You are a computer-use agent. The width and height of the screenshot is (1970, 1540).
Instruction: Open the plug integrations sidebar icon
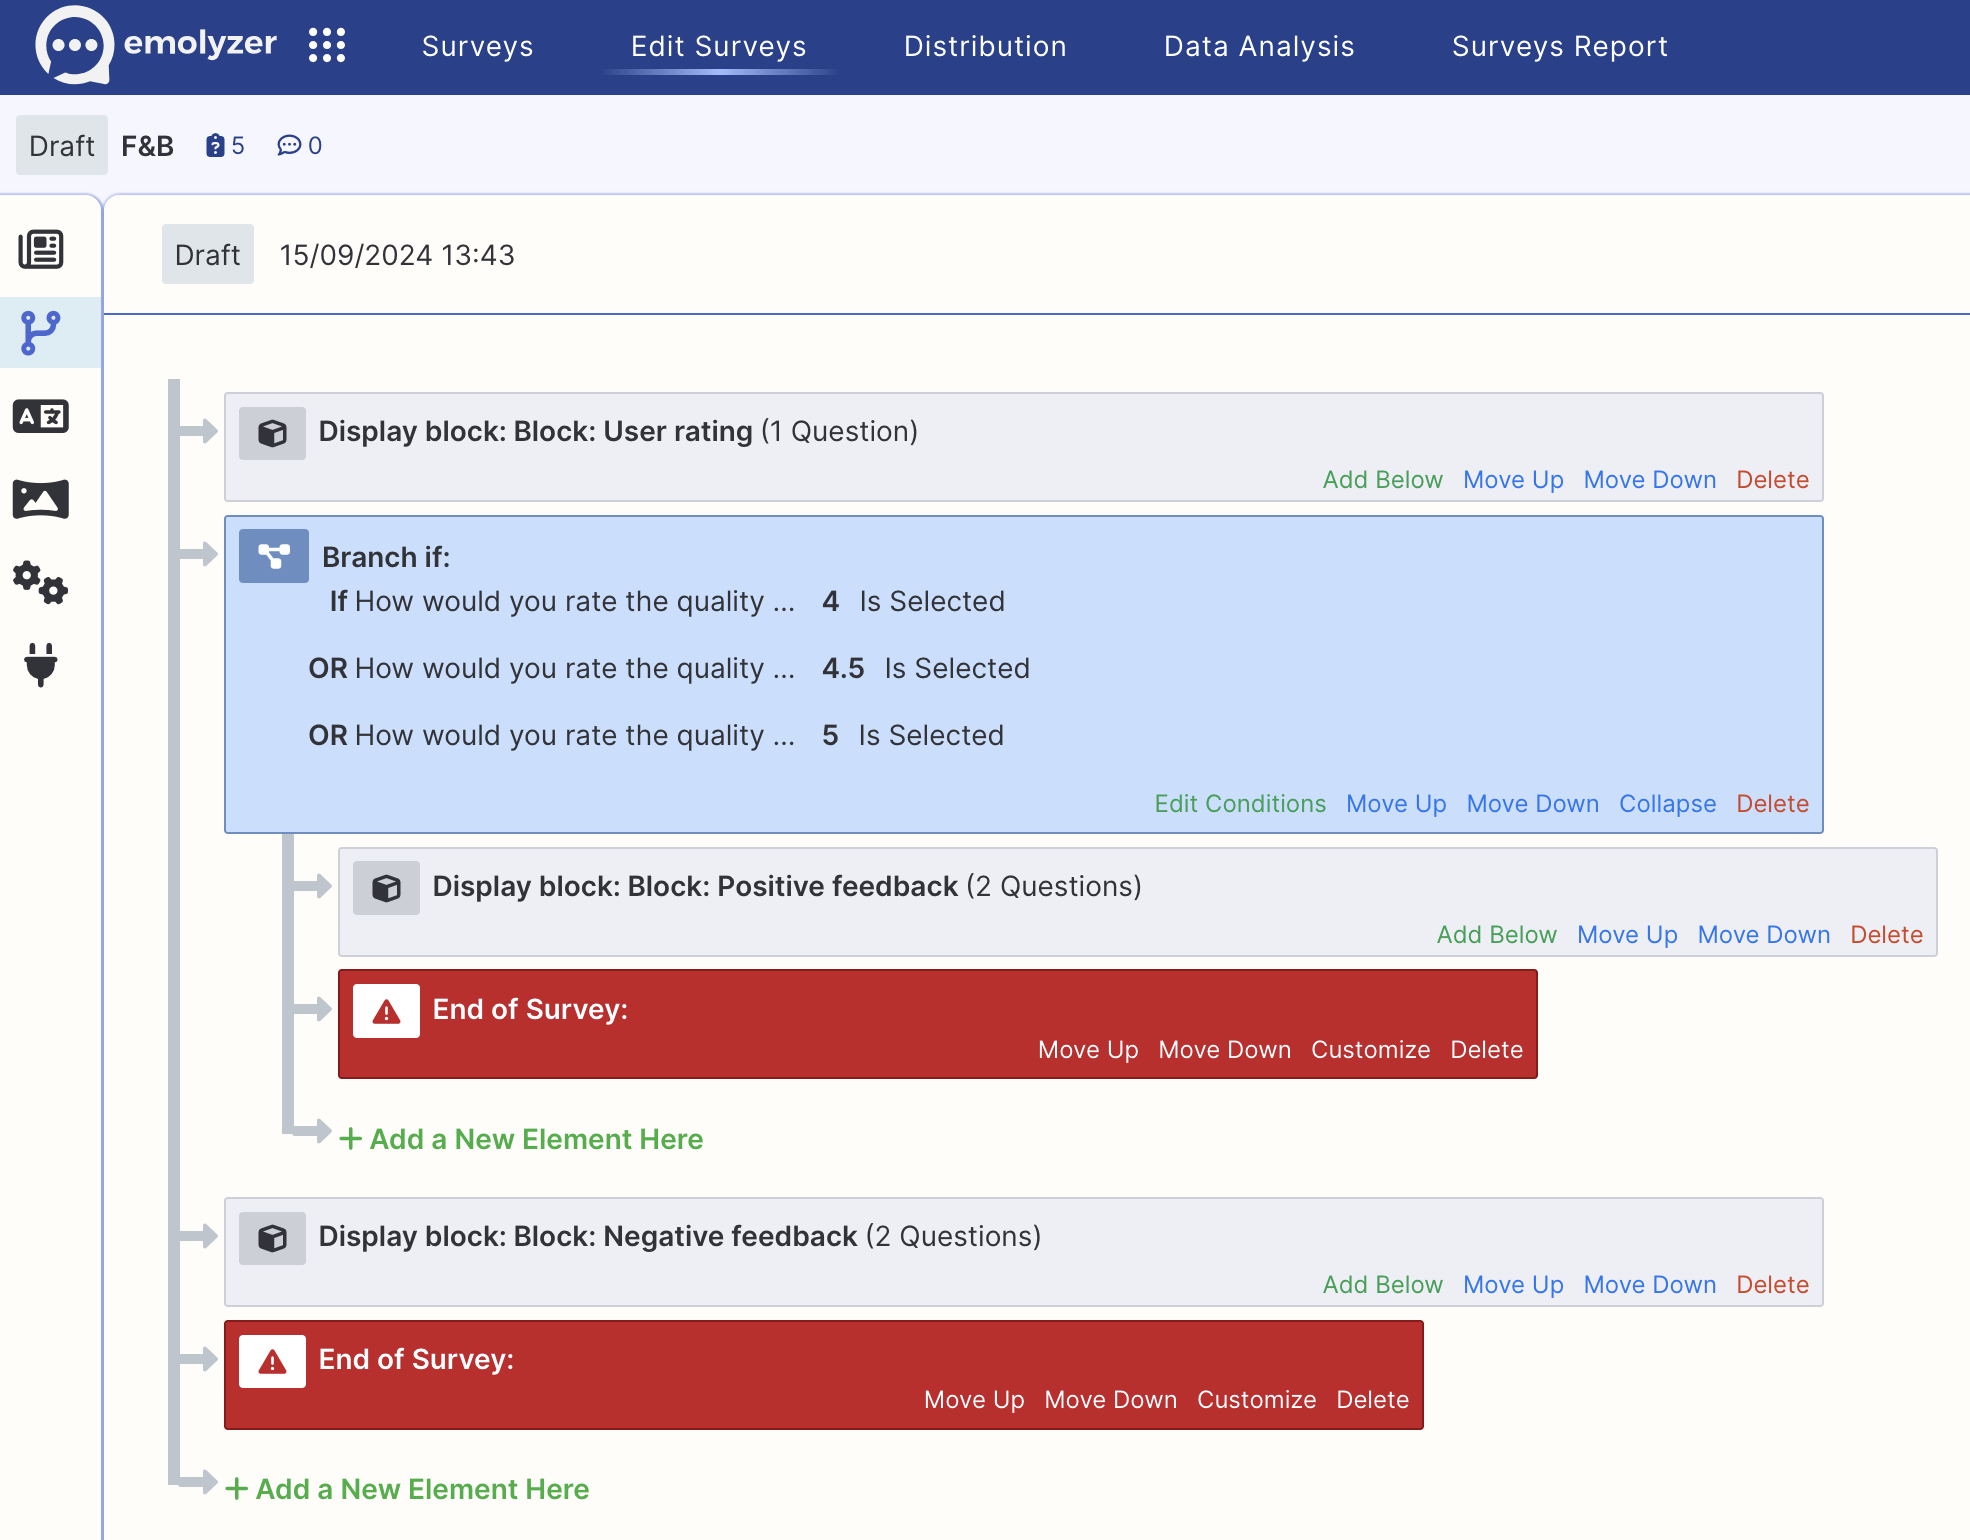pyautogui.click(x=41, y=664)
